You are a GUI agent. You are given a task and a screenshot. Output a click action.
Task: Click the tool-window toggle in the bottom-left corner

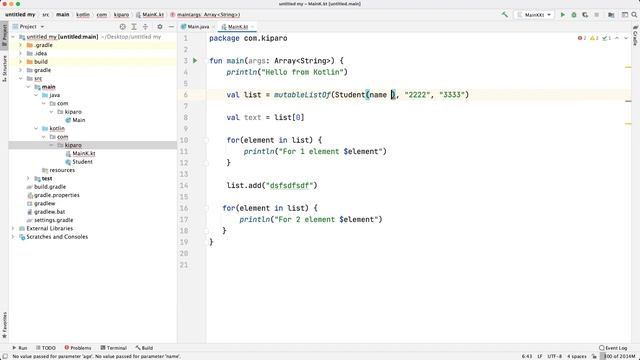pyautogui.click(x=4, y=356)
